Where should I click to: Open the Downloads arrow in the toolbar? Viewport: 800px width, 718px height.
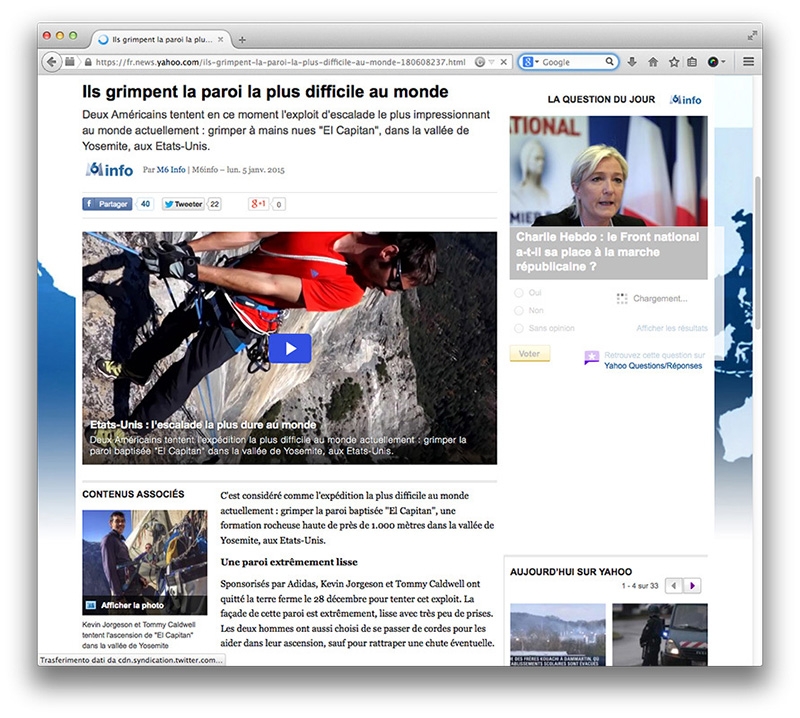632,62
